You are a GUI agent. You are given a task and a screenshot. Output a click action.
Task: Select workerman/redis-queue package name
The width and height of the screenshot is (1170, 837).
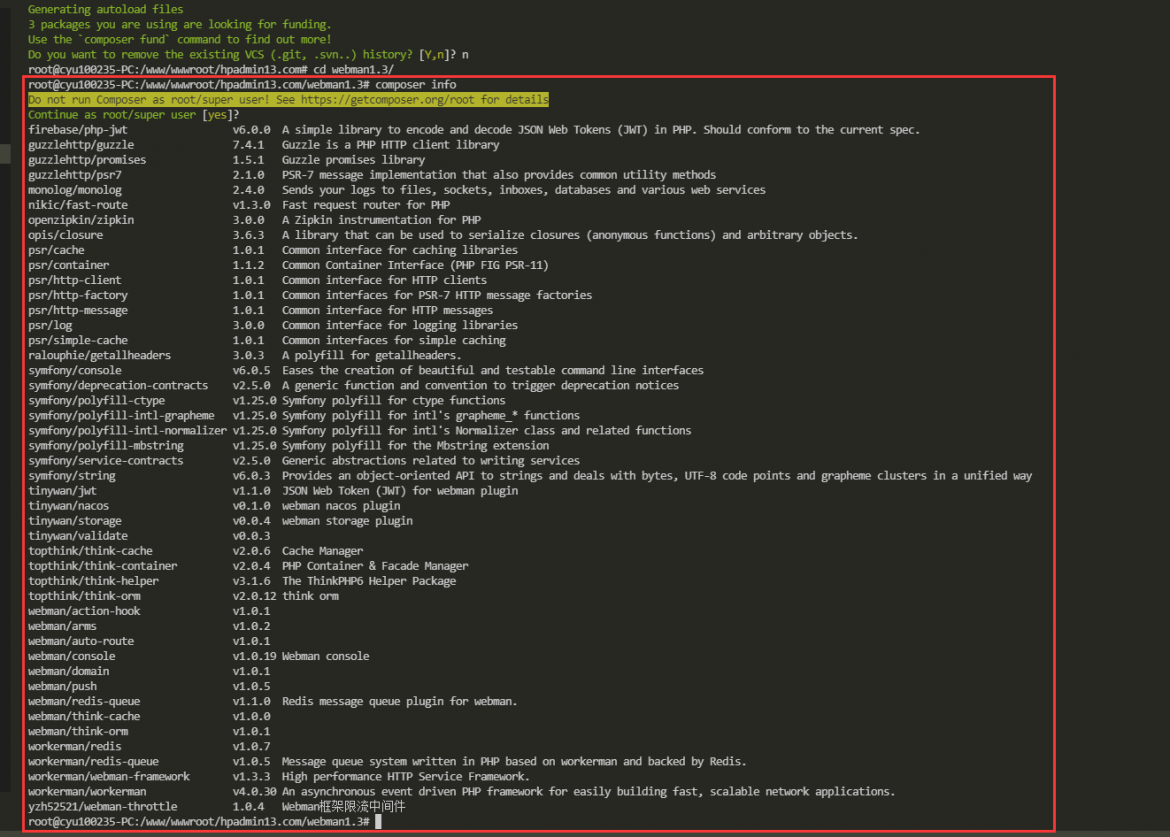coord(93,762)
